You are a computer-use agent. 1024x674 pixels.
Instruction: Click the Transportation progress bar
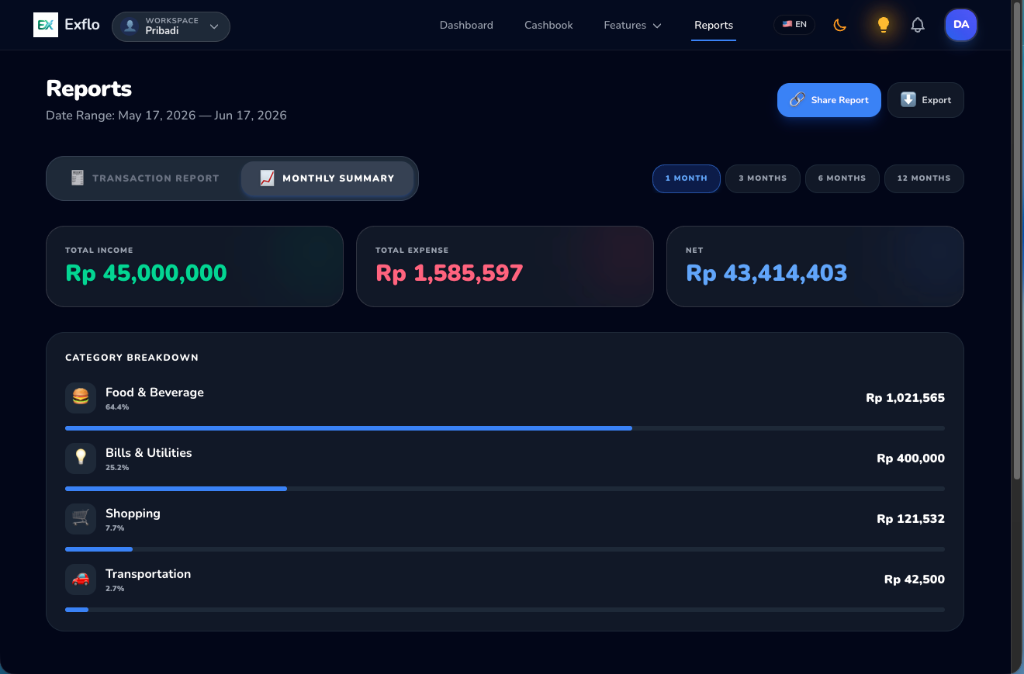click(x=505, y=609)
